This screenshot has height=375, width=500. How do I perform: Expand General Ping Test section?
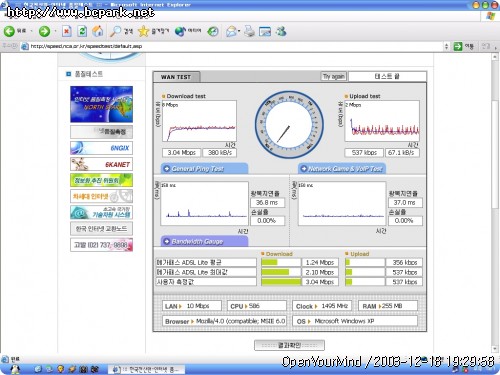204,169
